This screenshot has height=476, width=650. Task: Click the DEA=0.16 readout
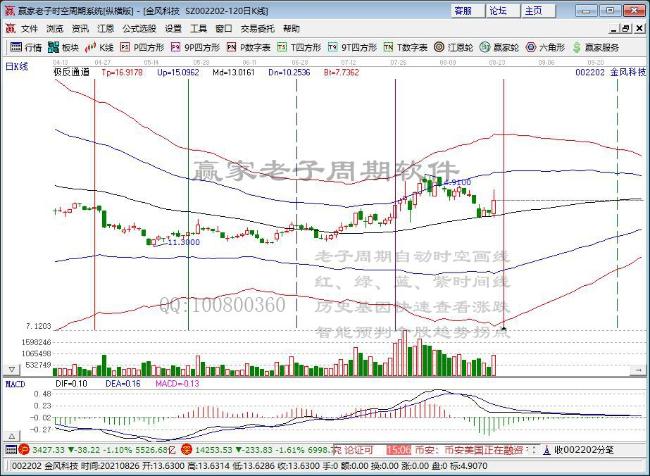[123, 384]
